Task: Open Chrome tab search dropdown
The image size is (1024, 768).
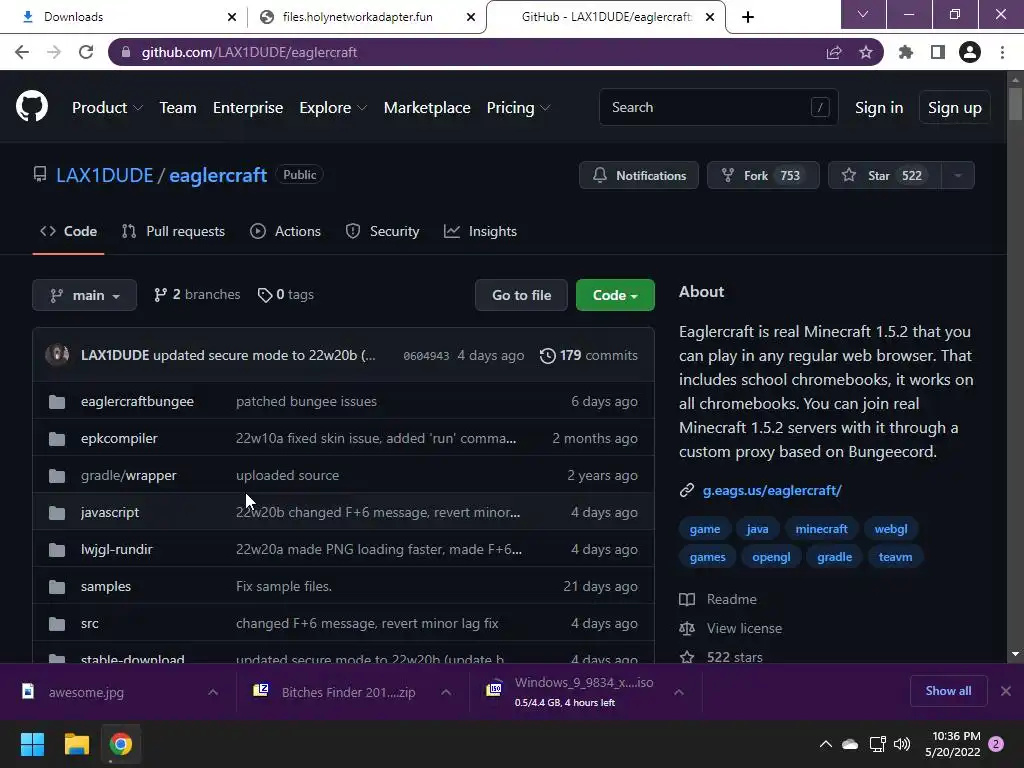Action: pyautogui.click(x=863, y=14)
